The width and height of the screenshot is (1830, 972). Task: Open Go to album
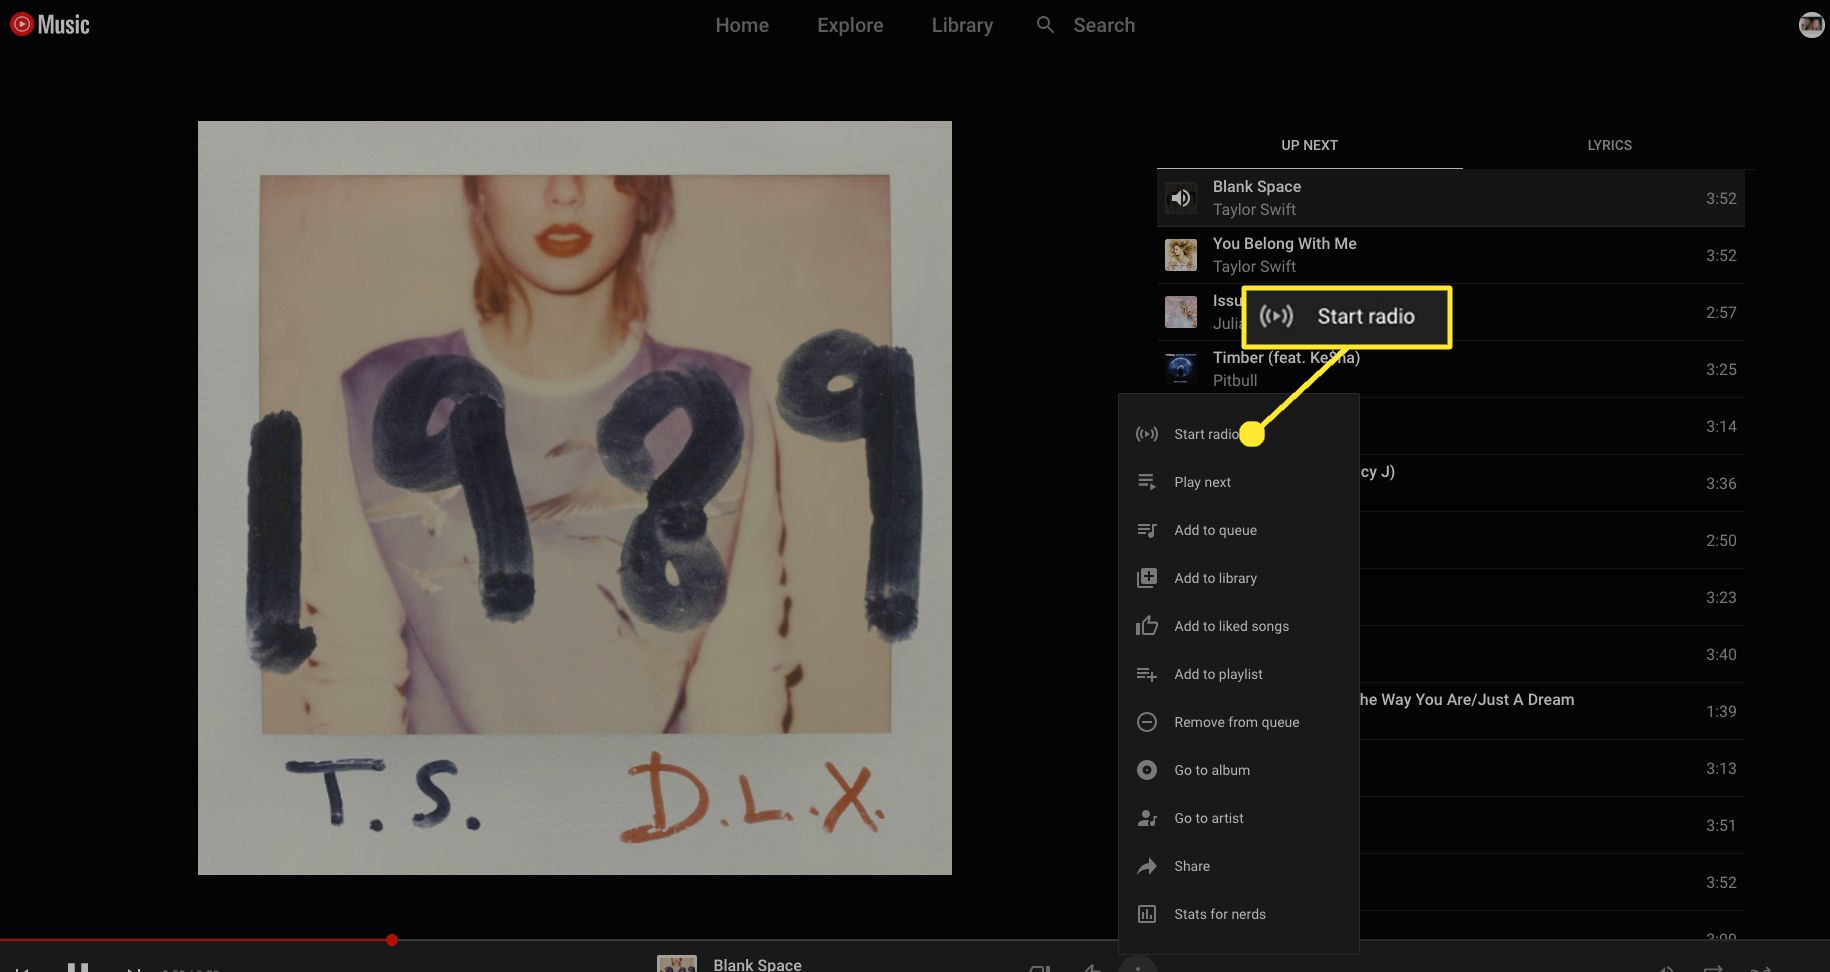1238,770
